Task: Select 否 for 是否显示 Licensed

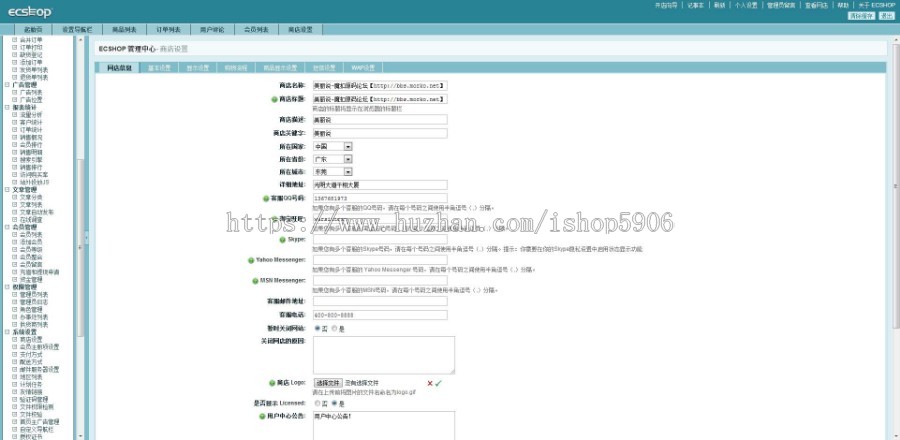Action: point(317,403)
